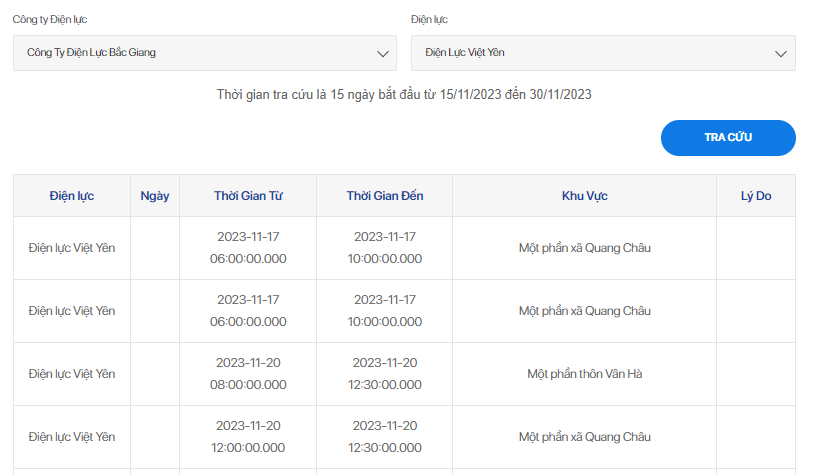This screenshot has height=475, width=821.
Task: Open the Công ty Điện lực dropdown
Action: (205, 53)
